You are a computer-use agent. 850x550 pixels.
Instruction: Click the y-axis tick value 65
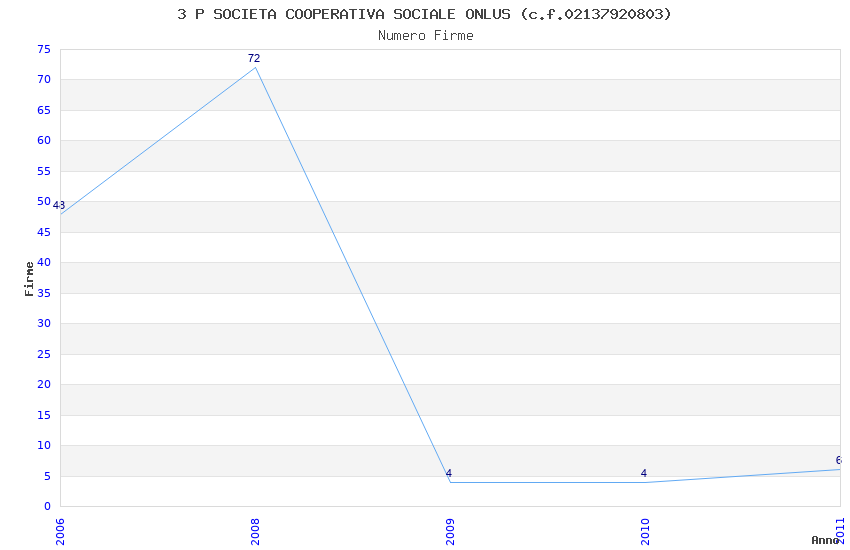(x=44, y=110)
